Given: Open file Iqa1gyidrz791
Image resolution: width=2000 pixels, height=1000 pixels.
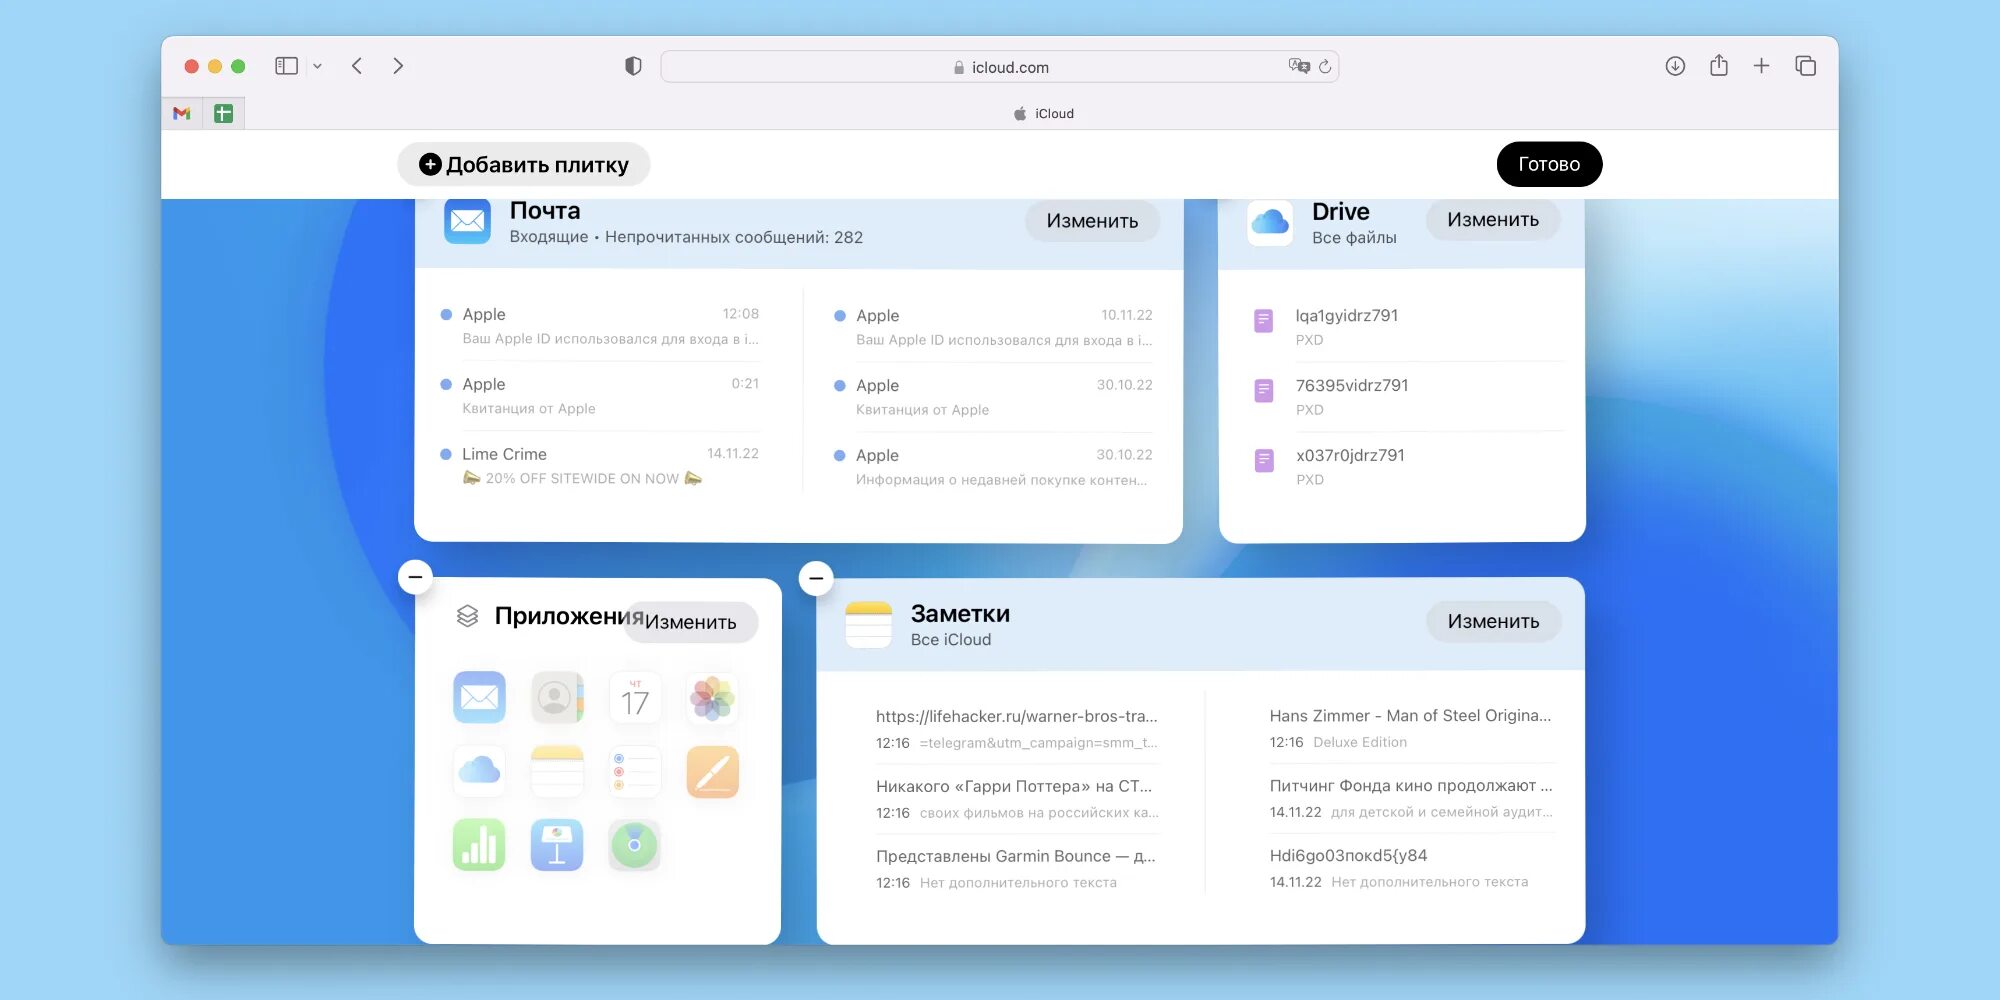Looking at the screenshot, I should [1408, 327].
